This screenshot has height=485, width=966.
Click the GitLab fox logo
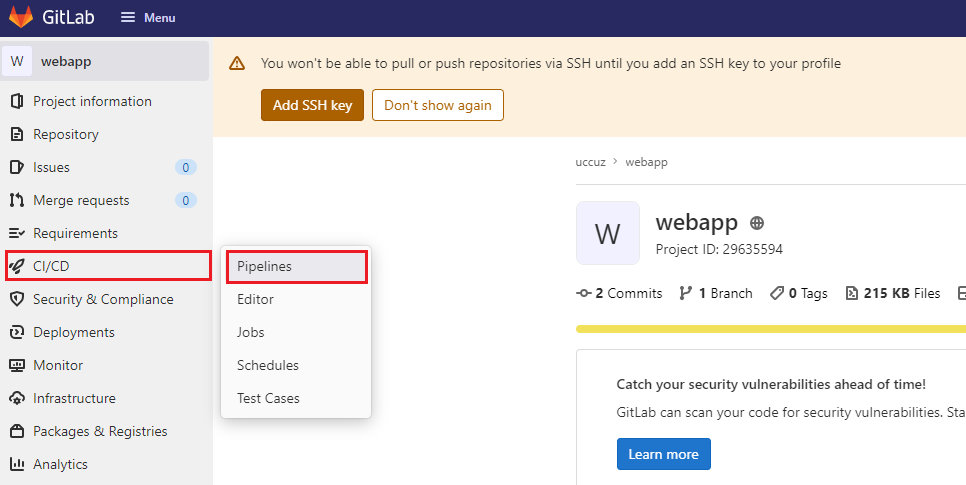click(x=20, y=17)
